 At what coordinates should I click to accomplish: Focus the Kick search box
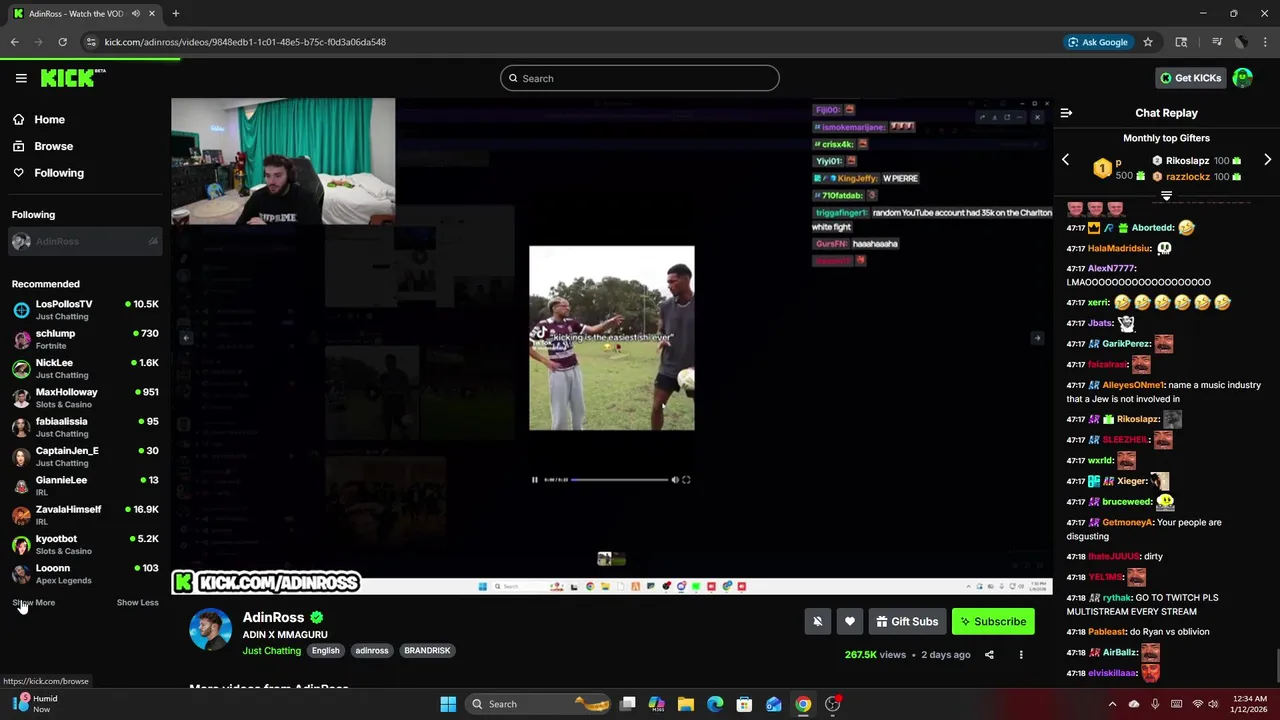tap(640, 78)
